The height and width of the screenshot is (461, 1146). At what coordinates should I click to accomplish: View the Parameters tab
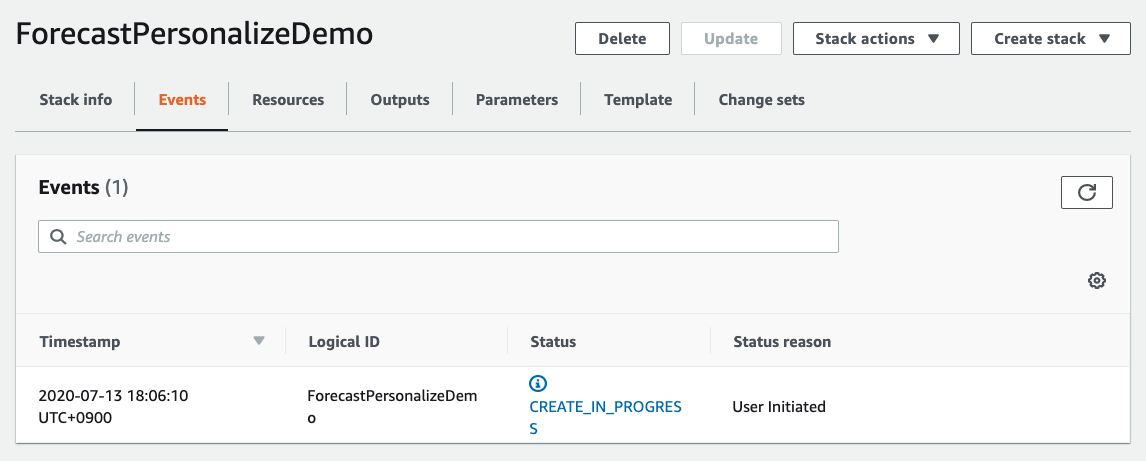(517, 99)
